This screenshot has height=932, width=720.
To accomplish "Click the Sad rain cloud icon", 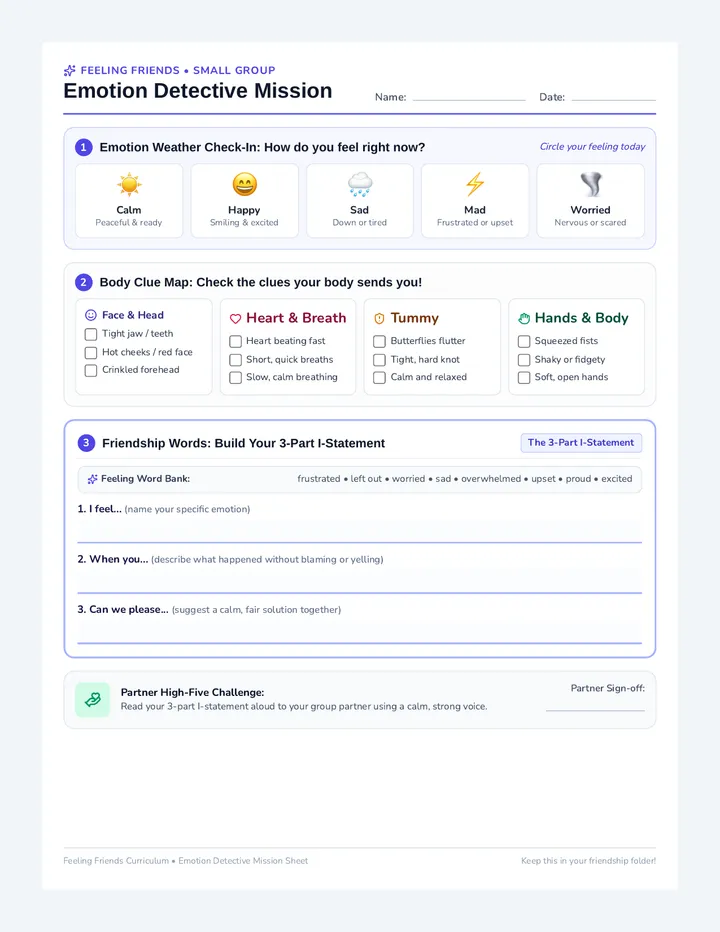I will point(360,185).
